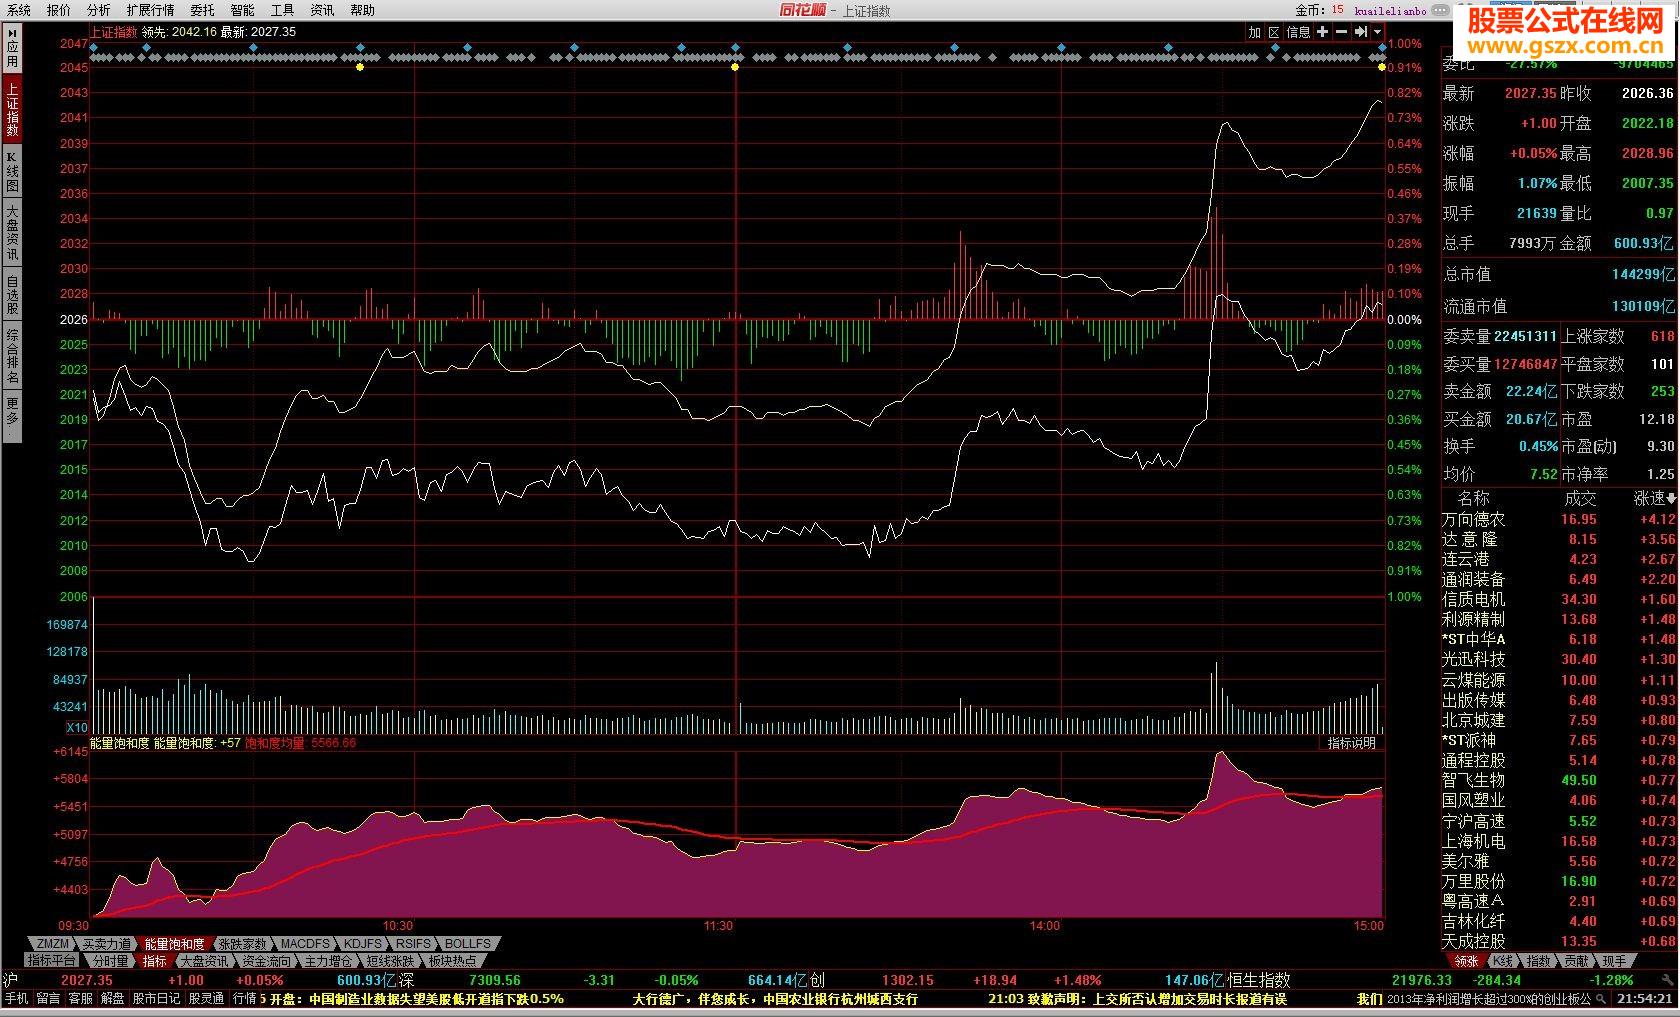The height and width of the screenshot is (1017, 1680).
Task: Open the 帮助 menu
Action: coord(363,10)
